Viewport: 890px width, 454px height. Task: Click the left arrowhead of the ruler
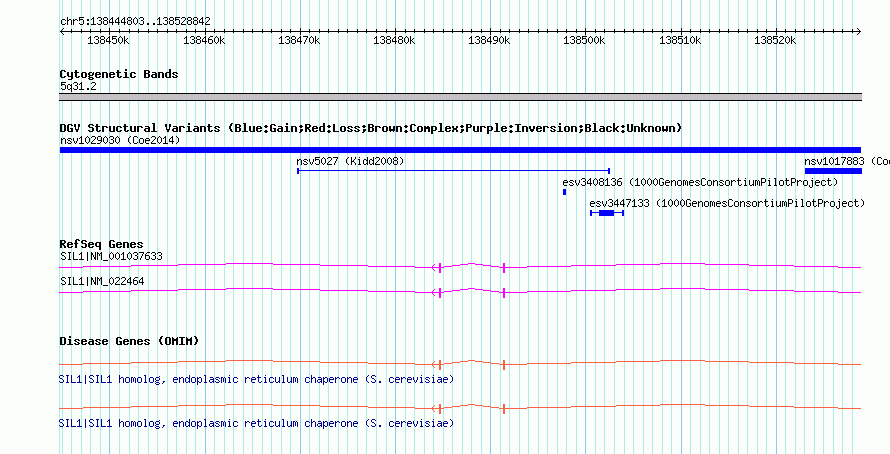[62, 32]
